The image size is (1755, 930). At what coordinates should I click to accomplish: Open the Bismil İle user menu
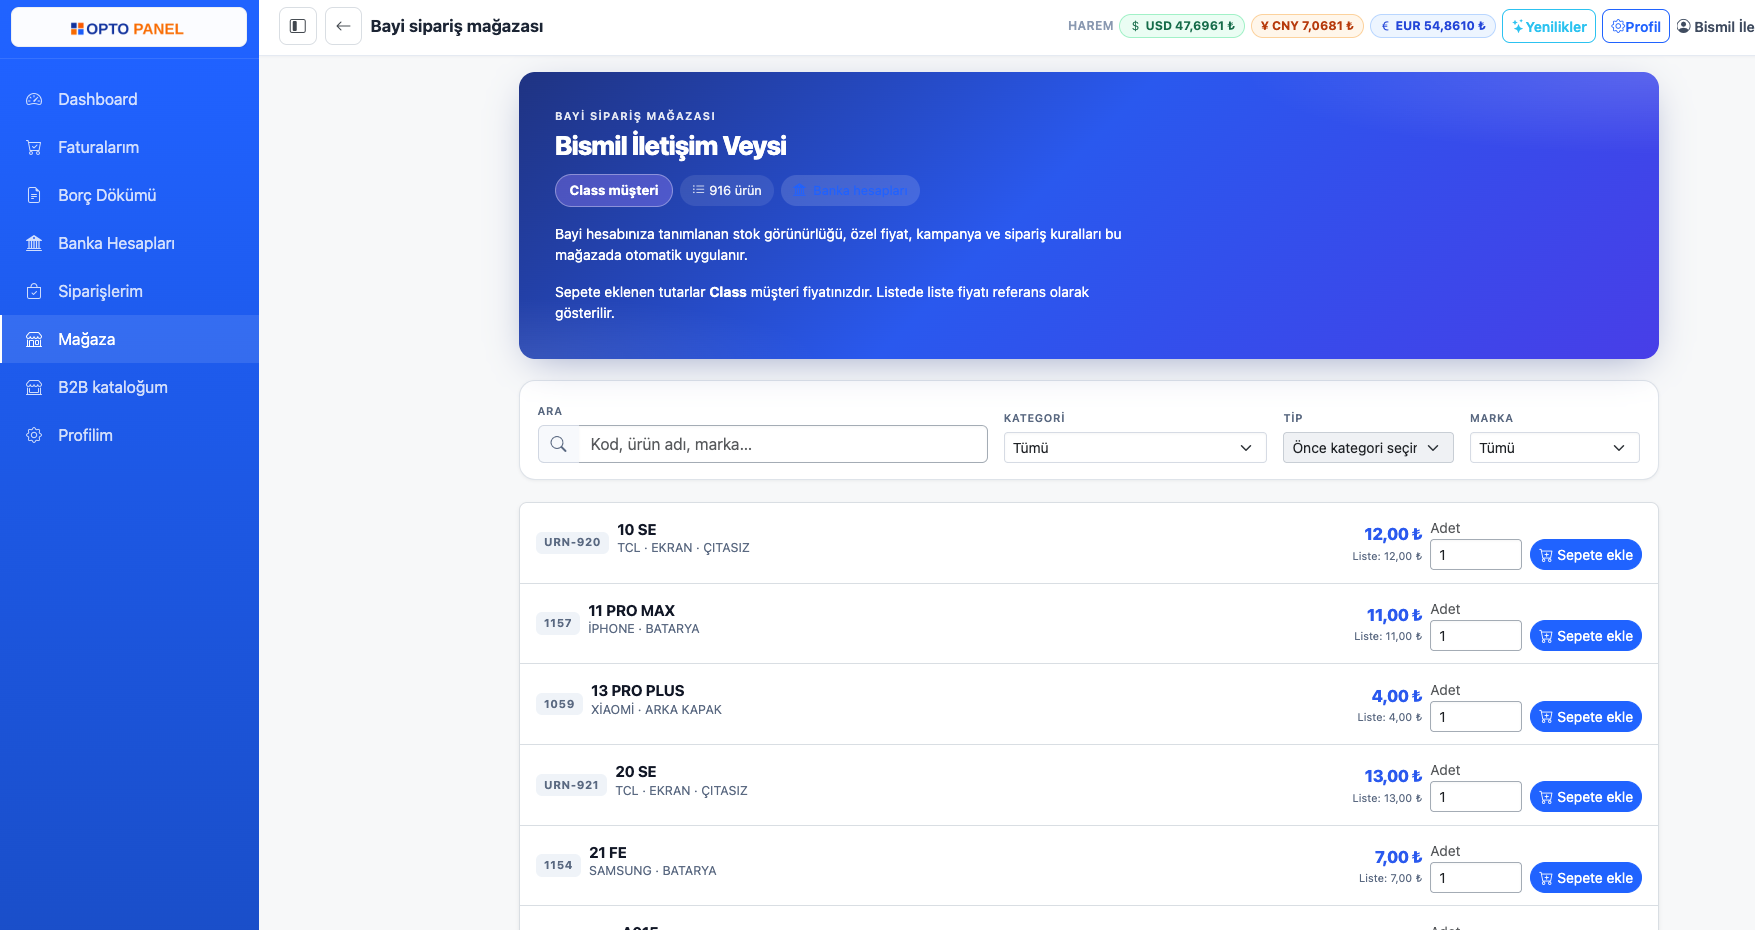click(x=1716, y=26)
